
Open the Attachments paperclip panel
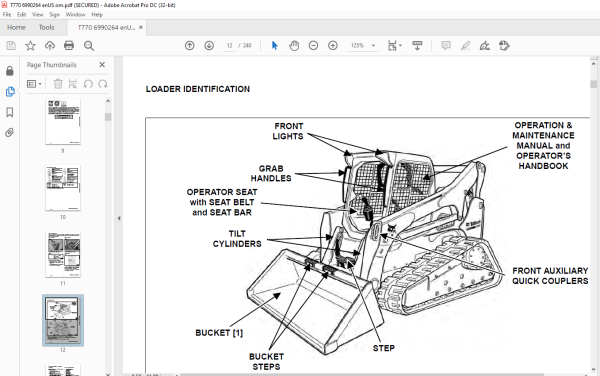pos(10,133)
